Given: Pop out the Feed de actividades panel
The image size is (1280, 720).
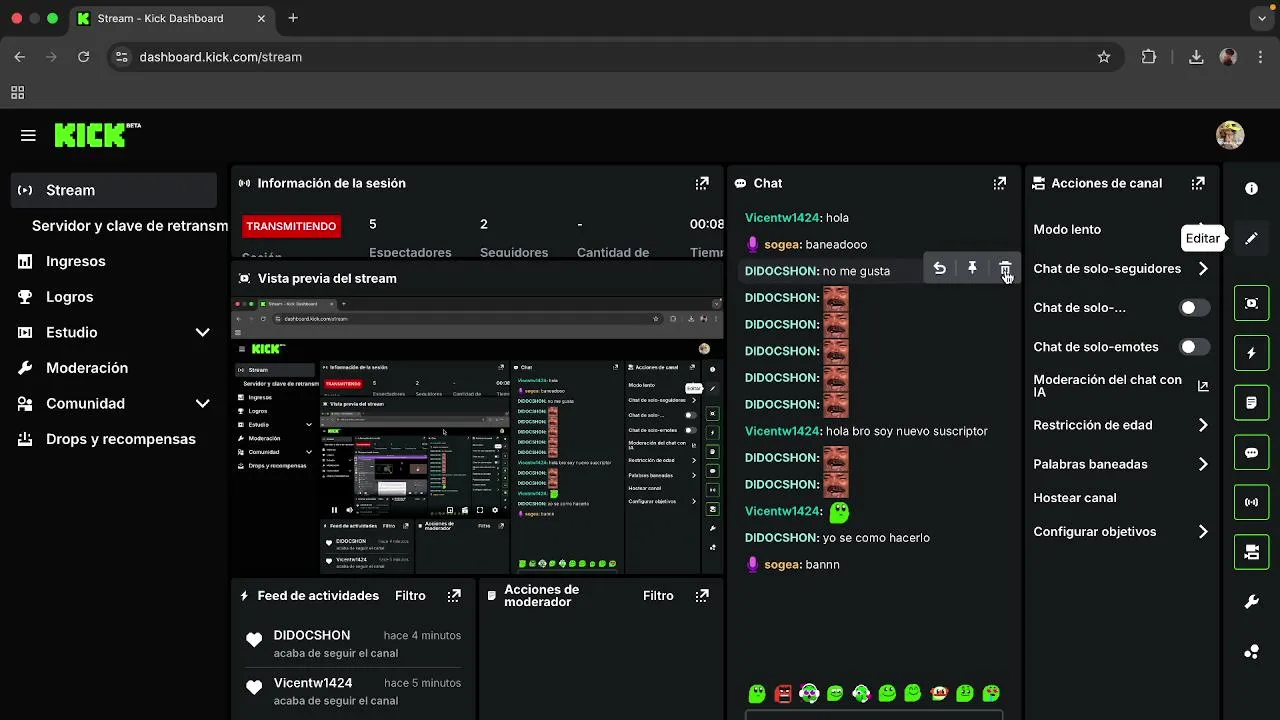Looking at the screenshot, I should tap(454, 595).
